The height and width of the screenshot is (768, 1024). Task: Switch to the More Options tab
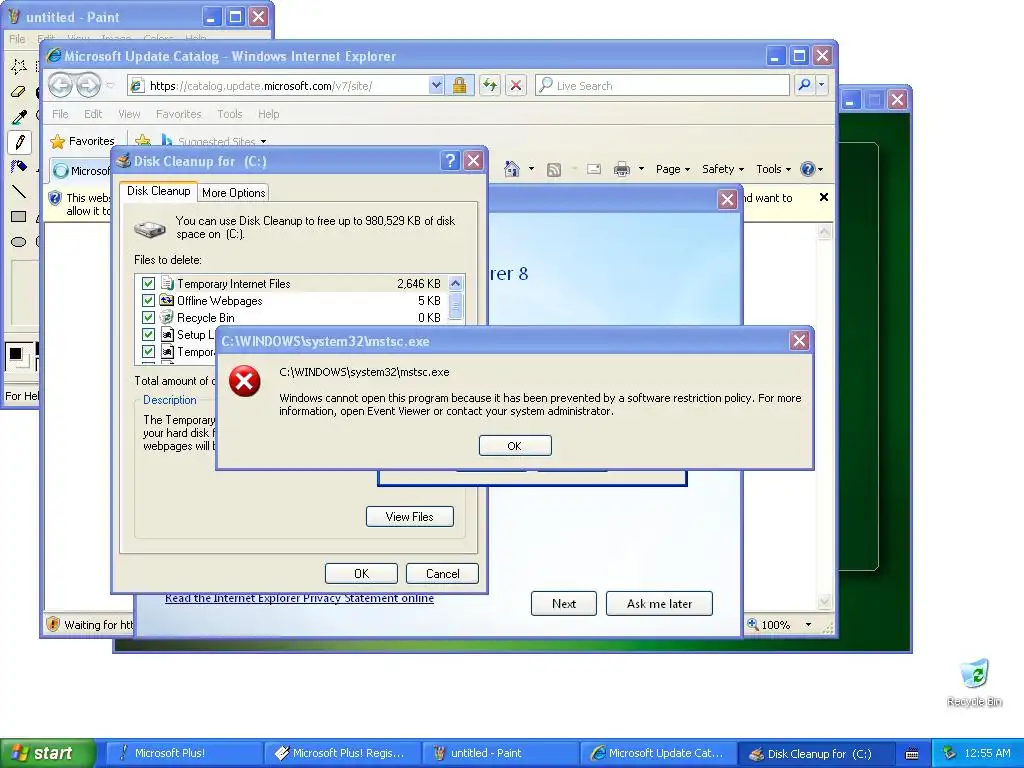(233, 193)
